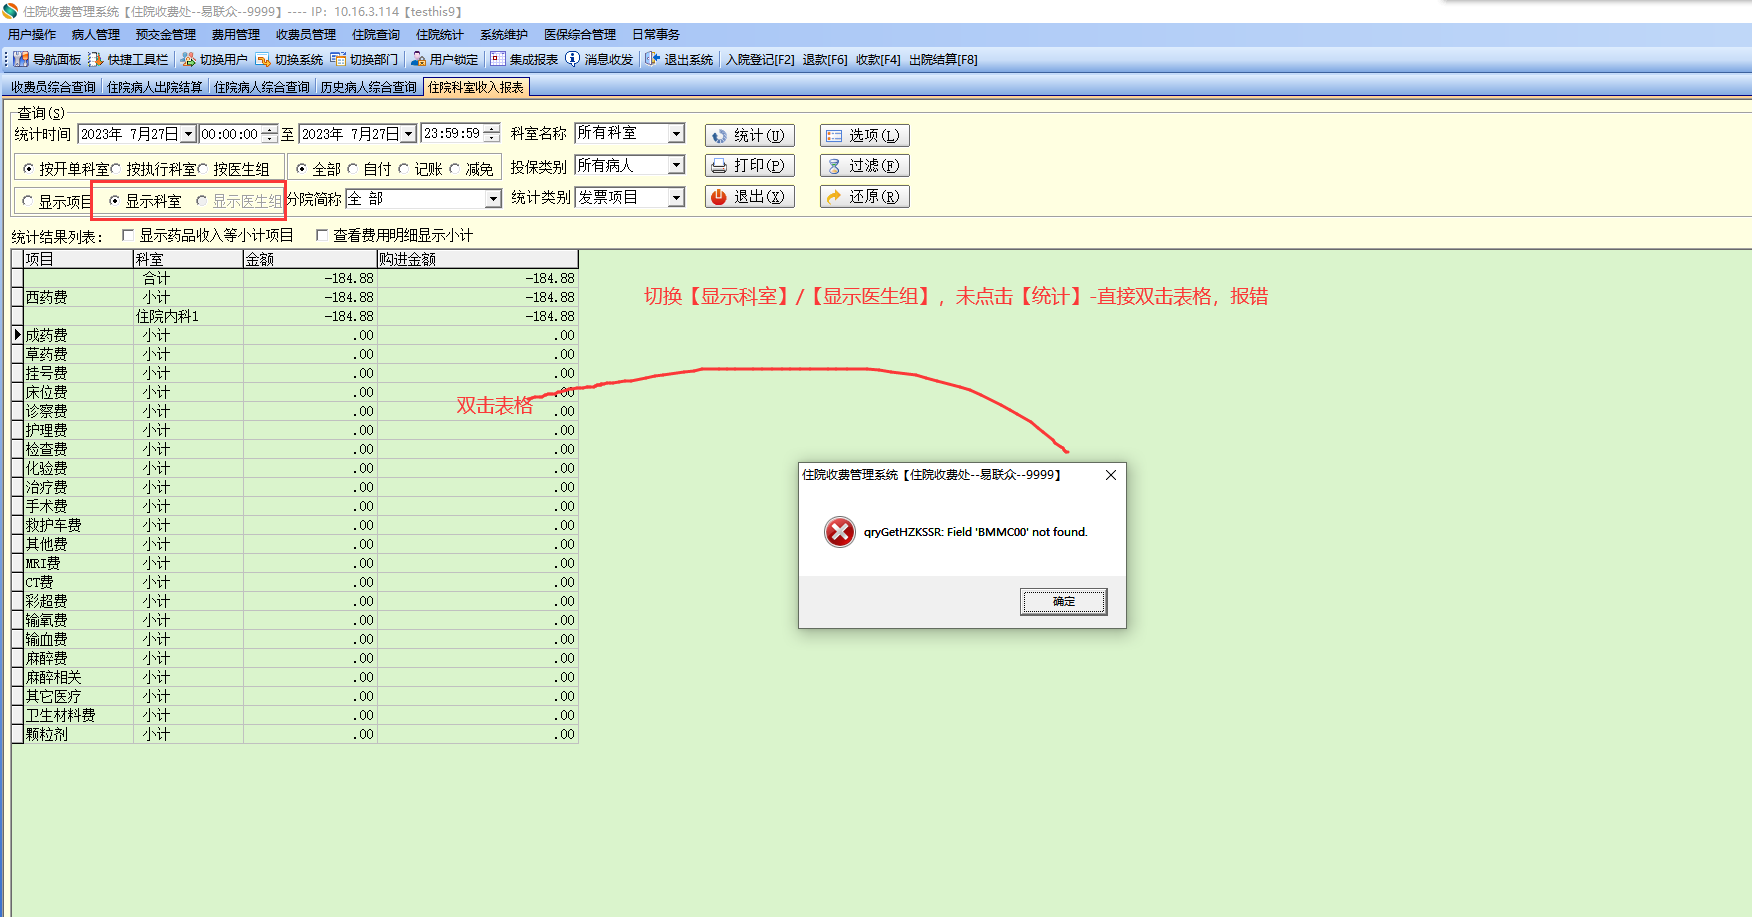
Task: Expand the 统计类别 statistics category dropdown
Action: 677,197
